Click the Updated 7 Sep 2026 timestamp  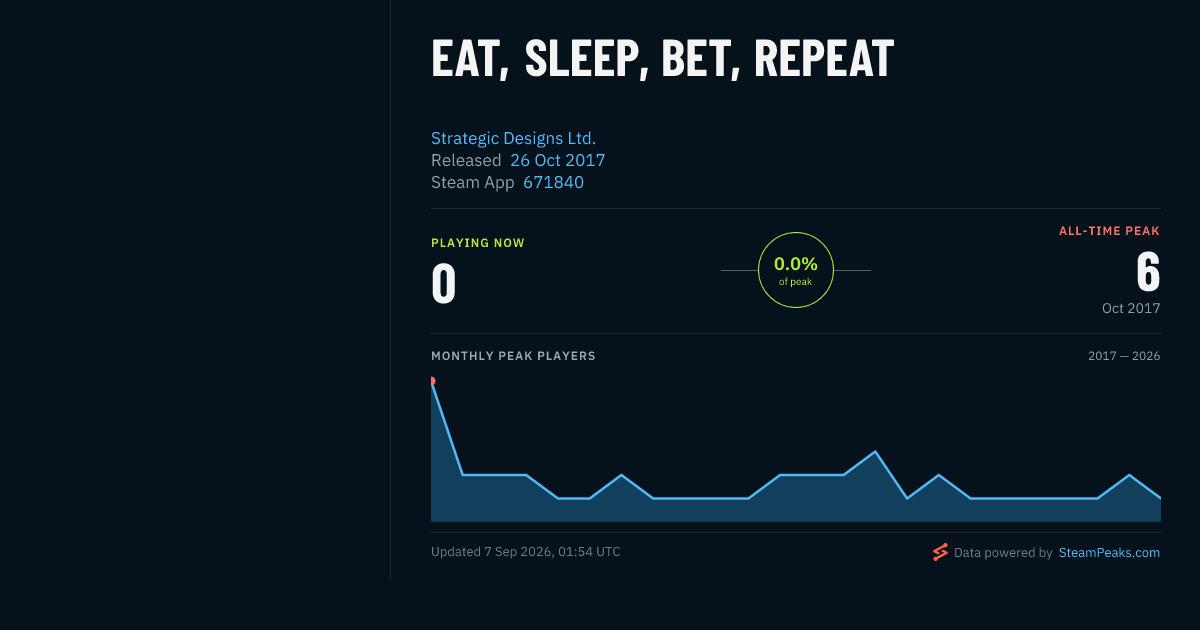click(526, 552)
